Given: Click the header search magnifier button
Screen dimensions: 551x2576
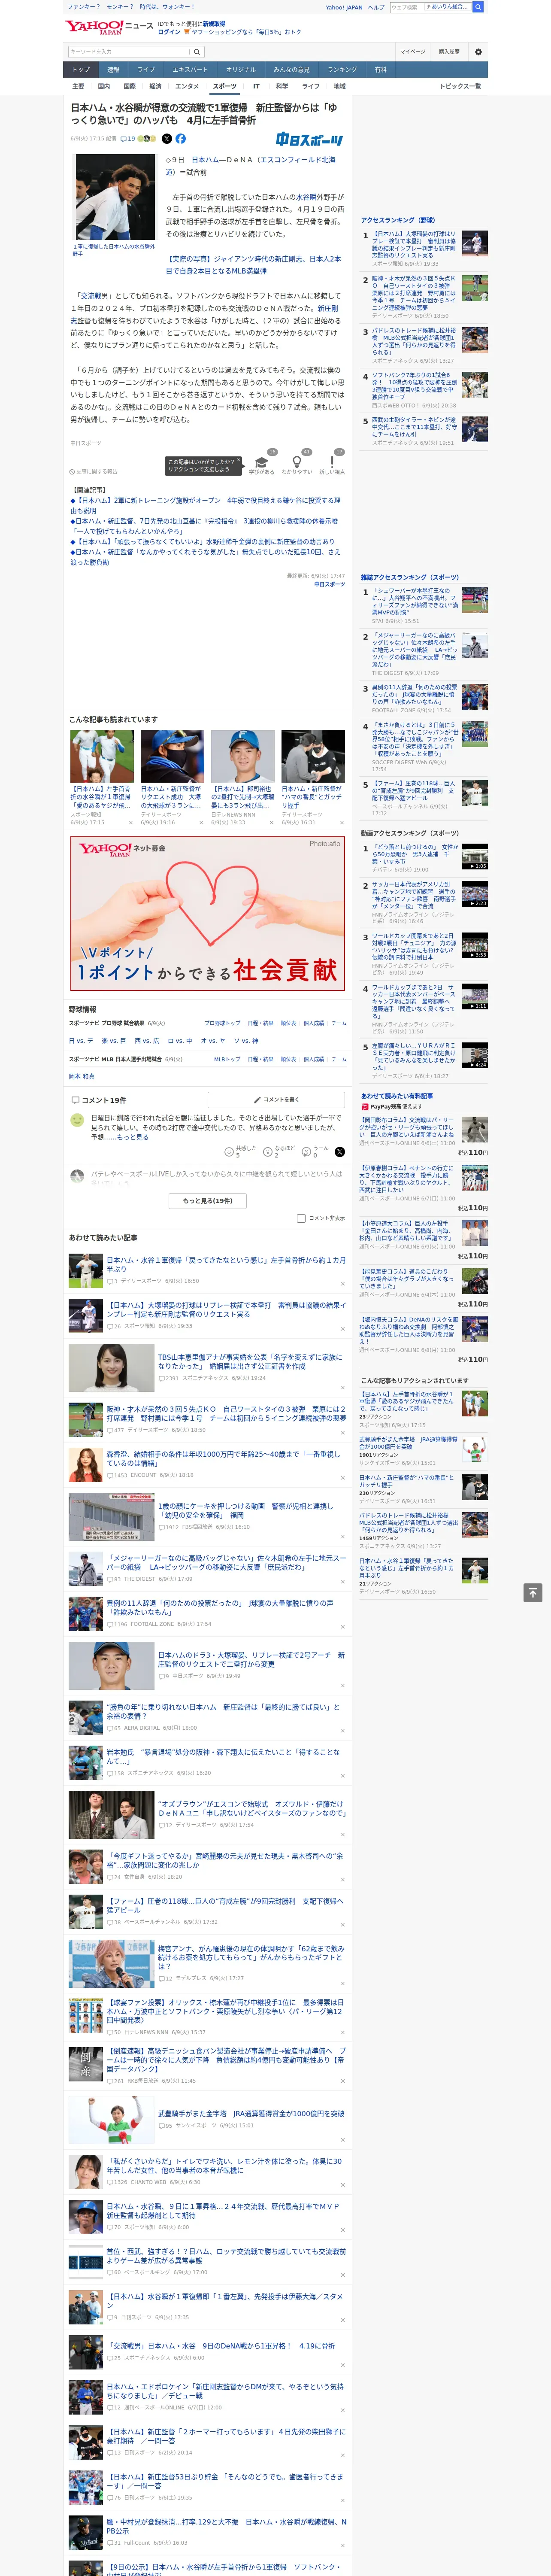Looking at the screenshot, I should (x=478, y=7).
